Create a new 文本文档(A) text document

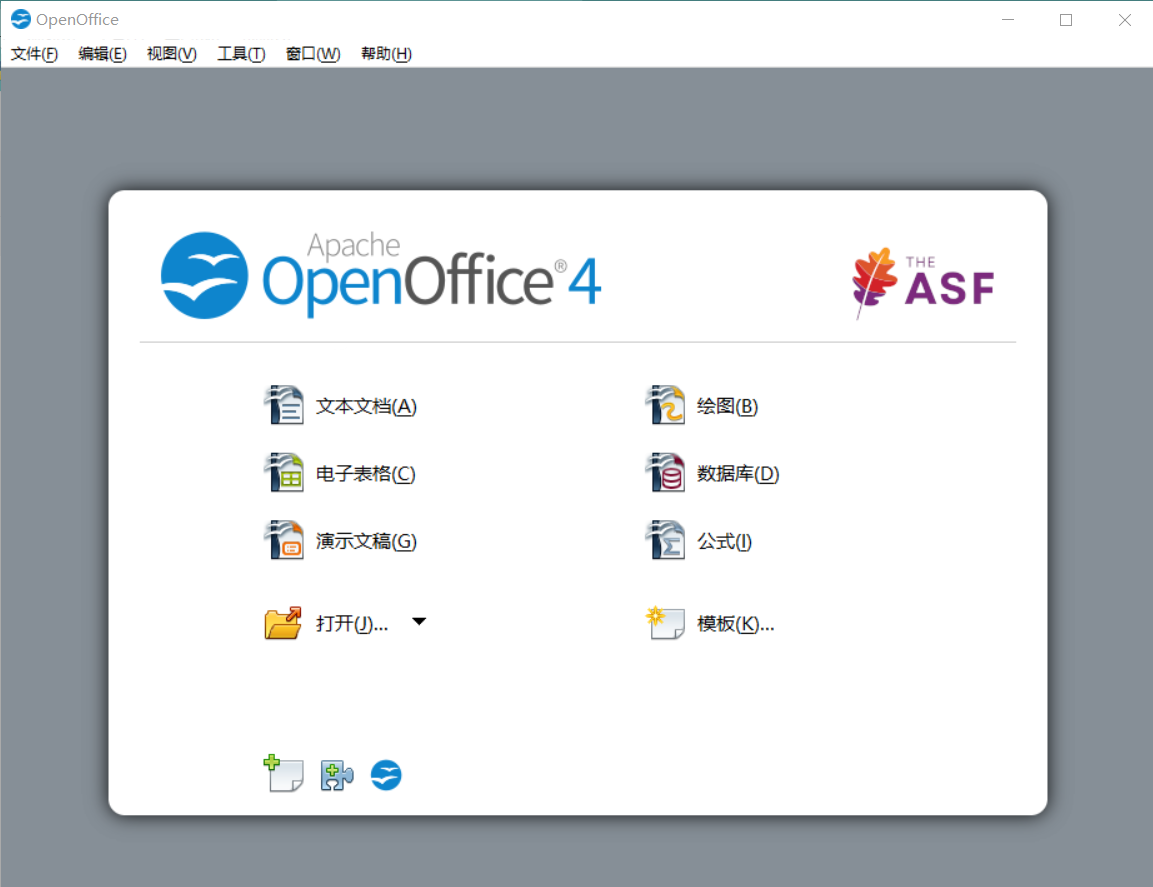(366, 406)
